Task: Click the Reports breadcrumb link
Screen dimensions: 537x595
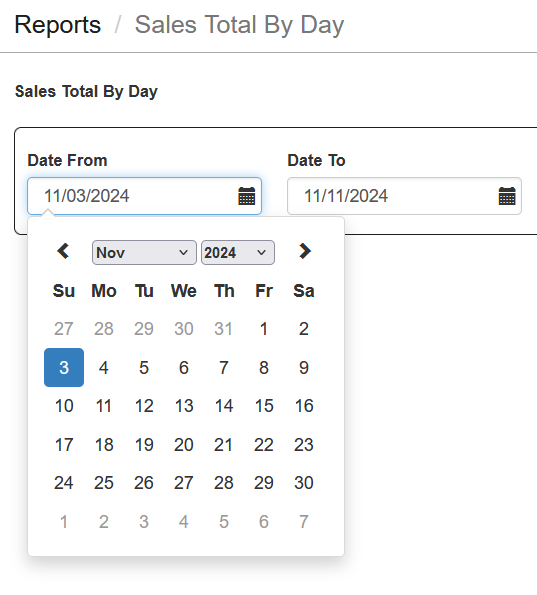Action: tap(58, 25)
